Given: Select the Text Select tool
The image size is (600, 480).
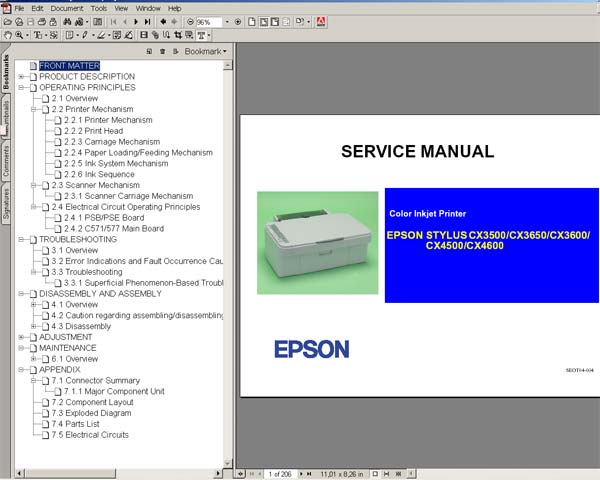Looking at the screenshot, I should [x=38, y=36].
